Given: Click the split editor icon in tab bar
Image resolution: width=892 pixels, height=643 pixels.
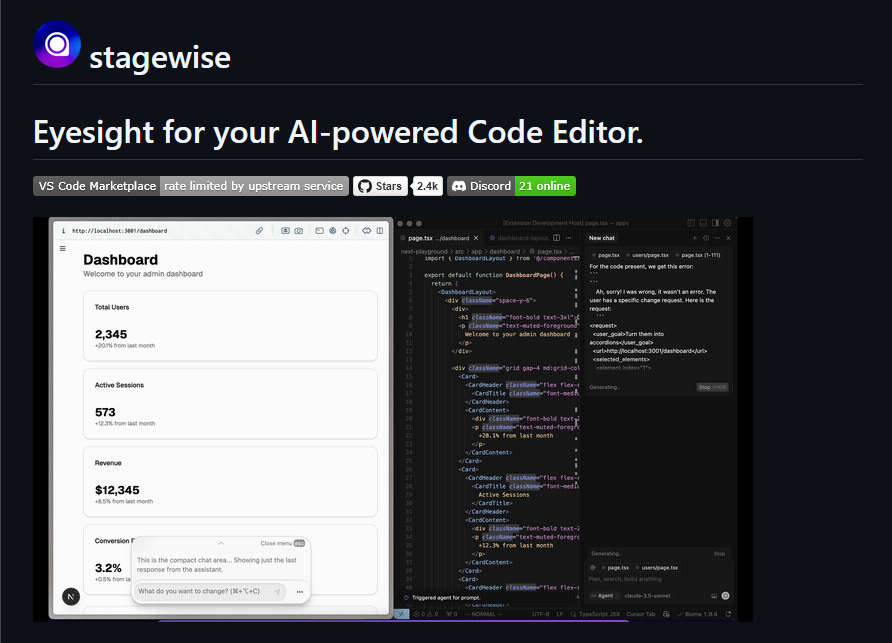Looking at the screenshot, I should coord(556,238).
